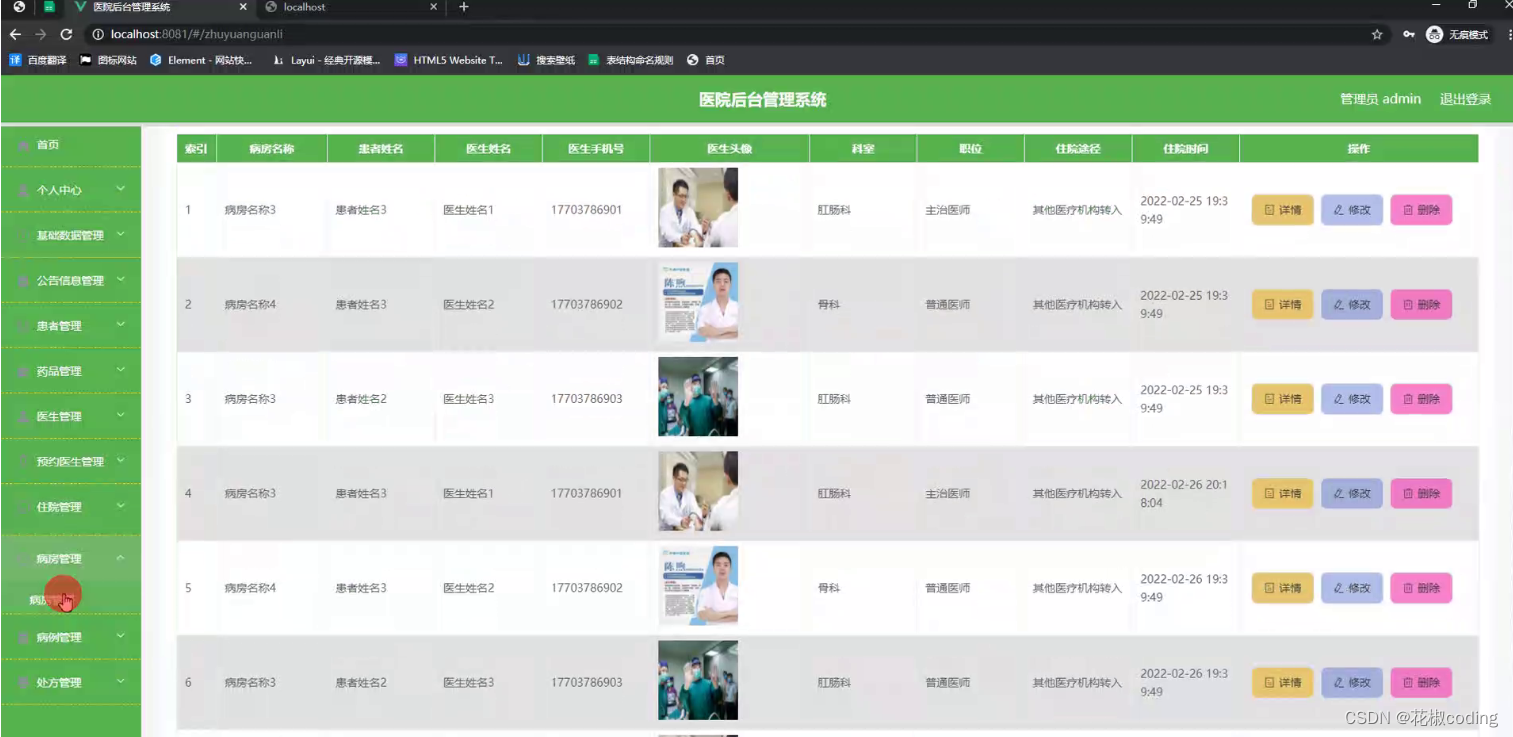This screenshot has width=1513, height=737.
Task: Open the 百度翻译 bookmark
Action: (38, 60)
